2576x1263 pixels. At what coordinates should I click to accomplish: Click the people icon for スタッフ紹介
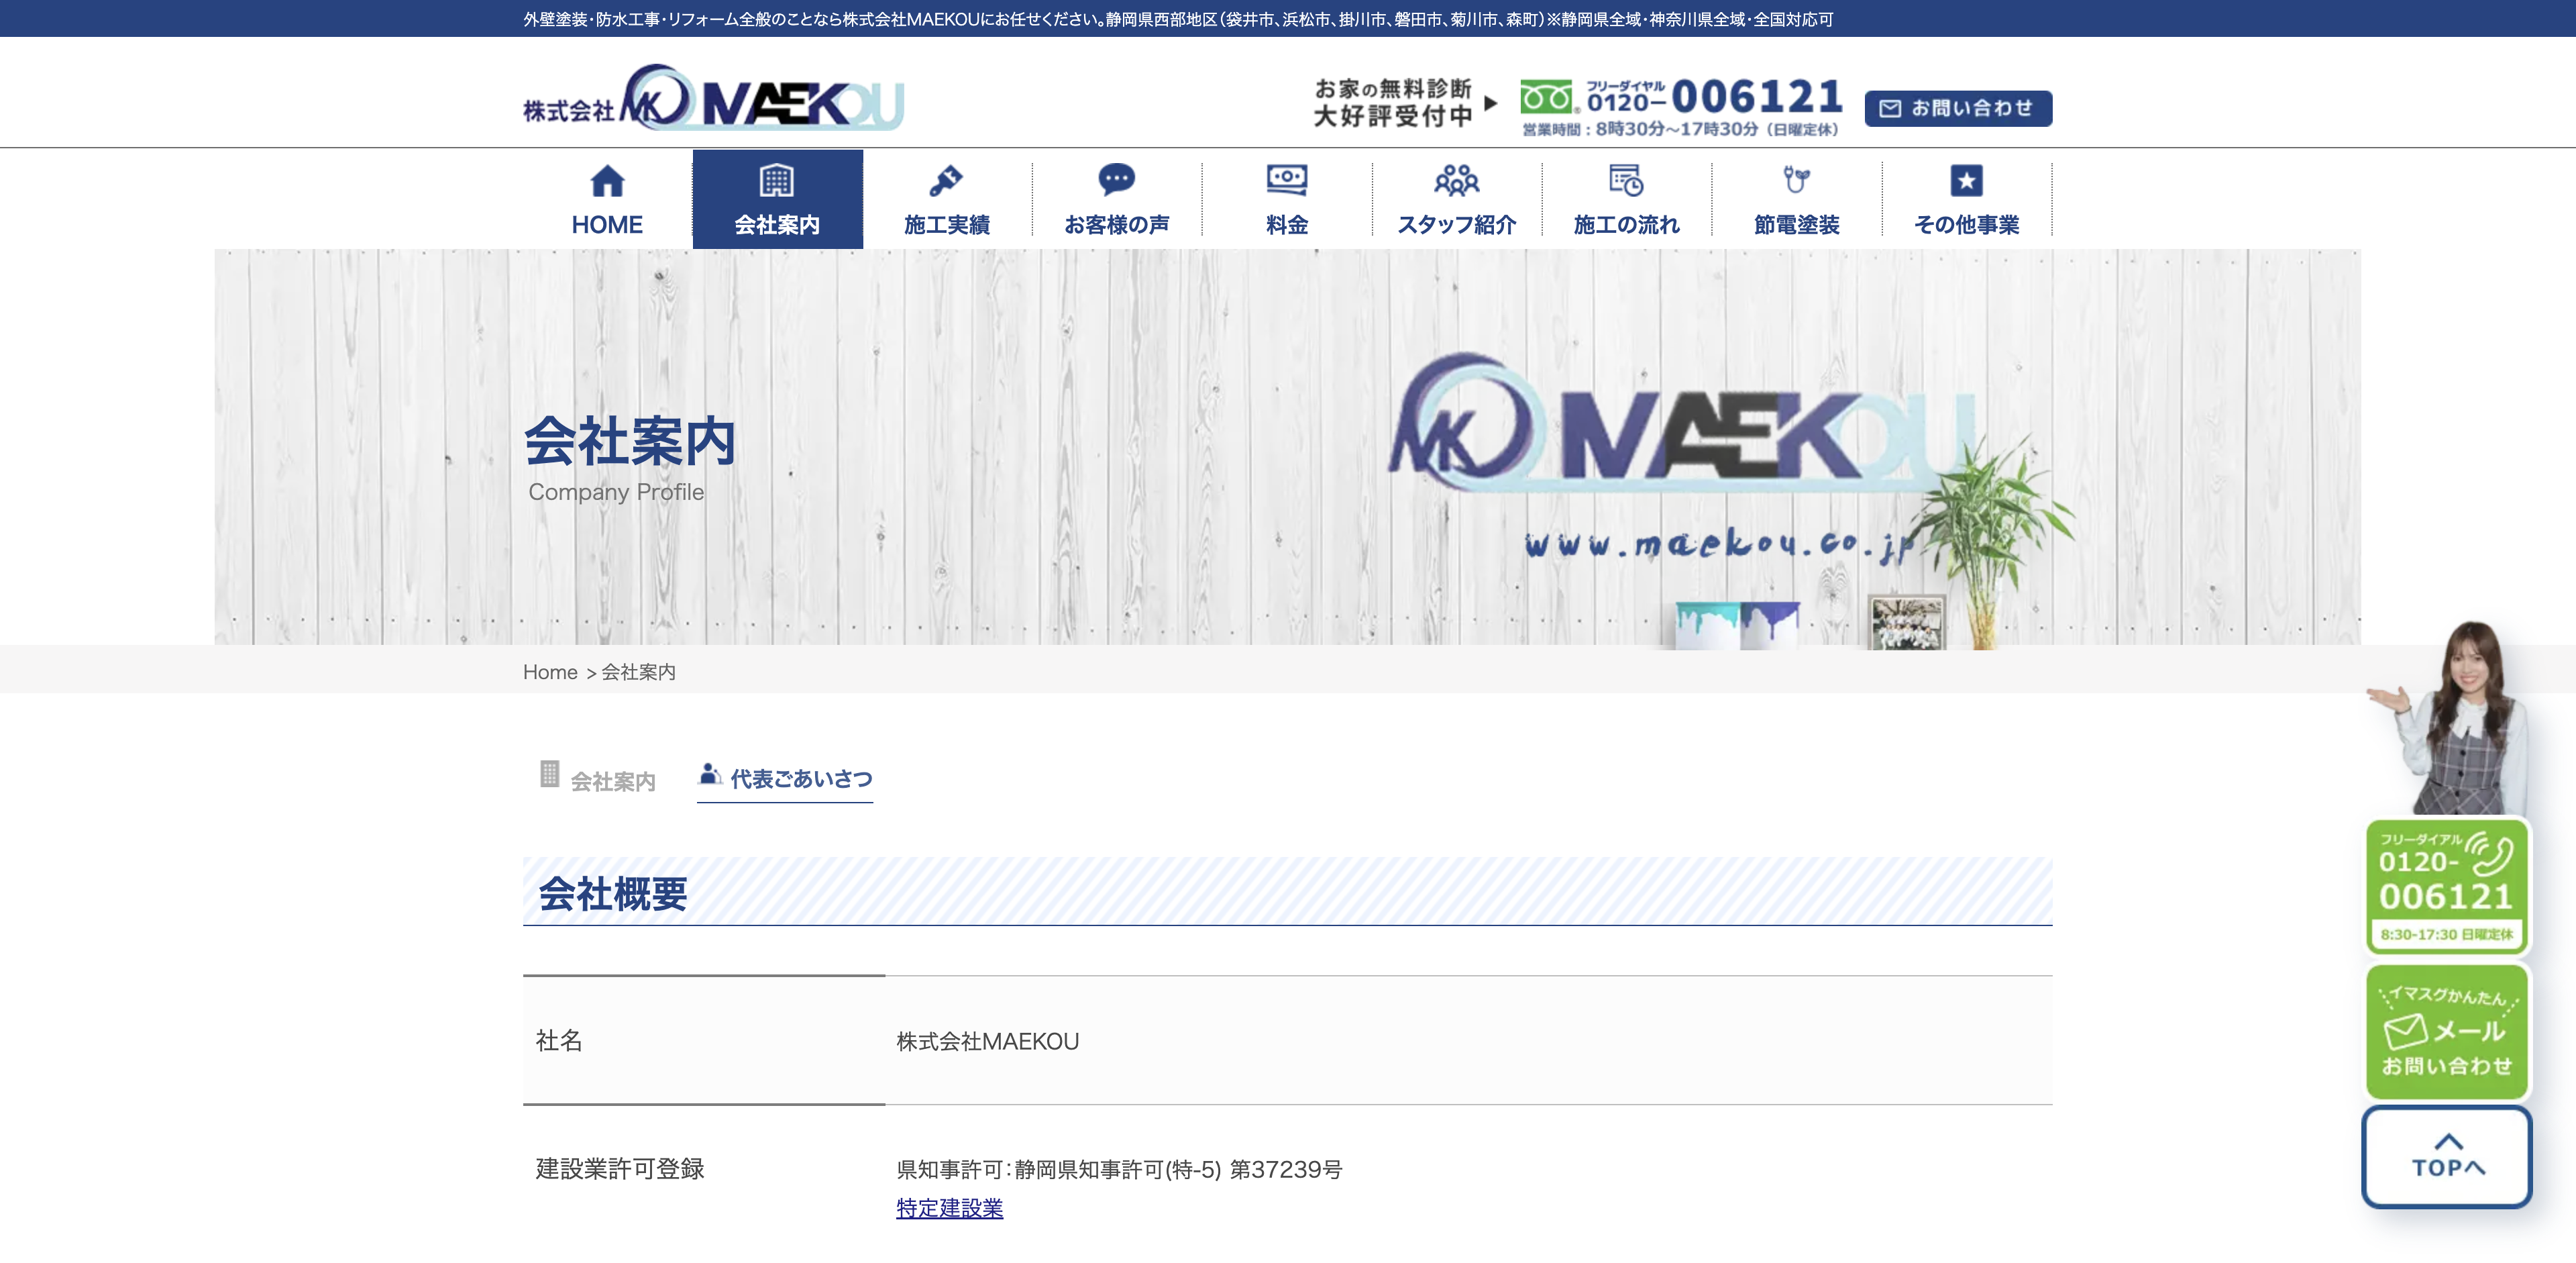click(1457, 180)
